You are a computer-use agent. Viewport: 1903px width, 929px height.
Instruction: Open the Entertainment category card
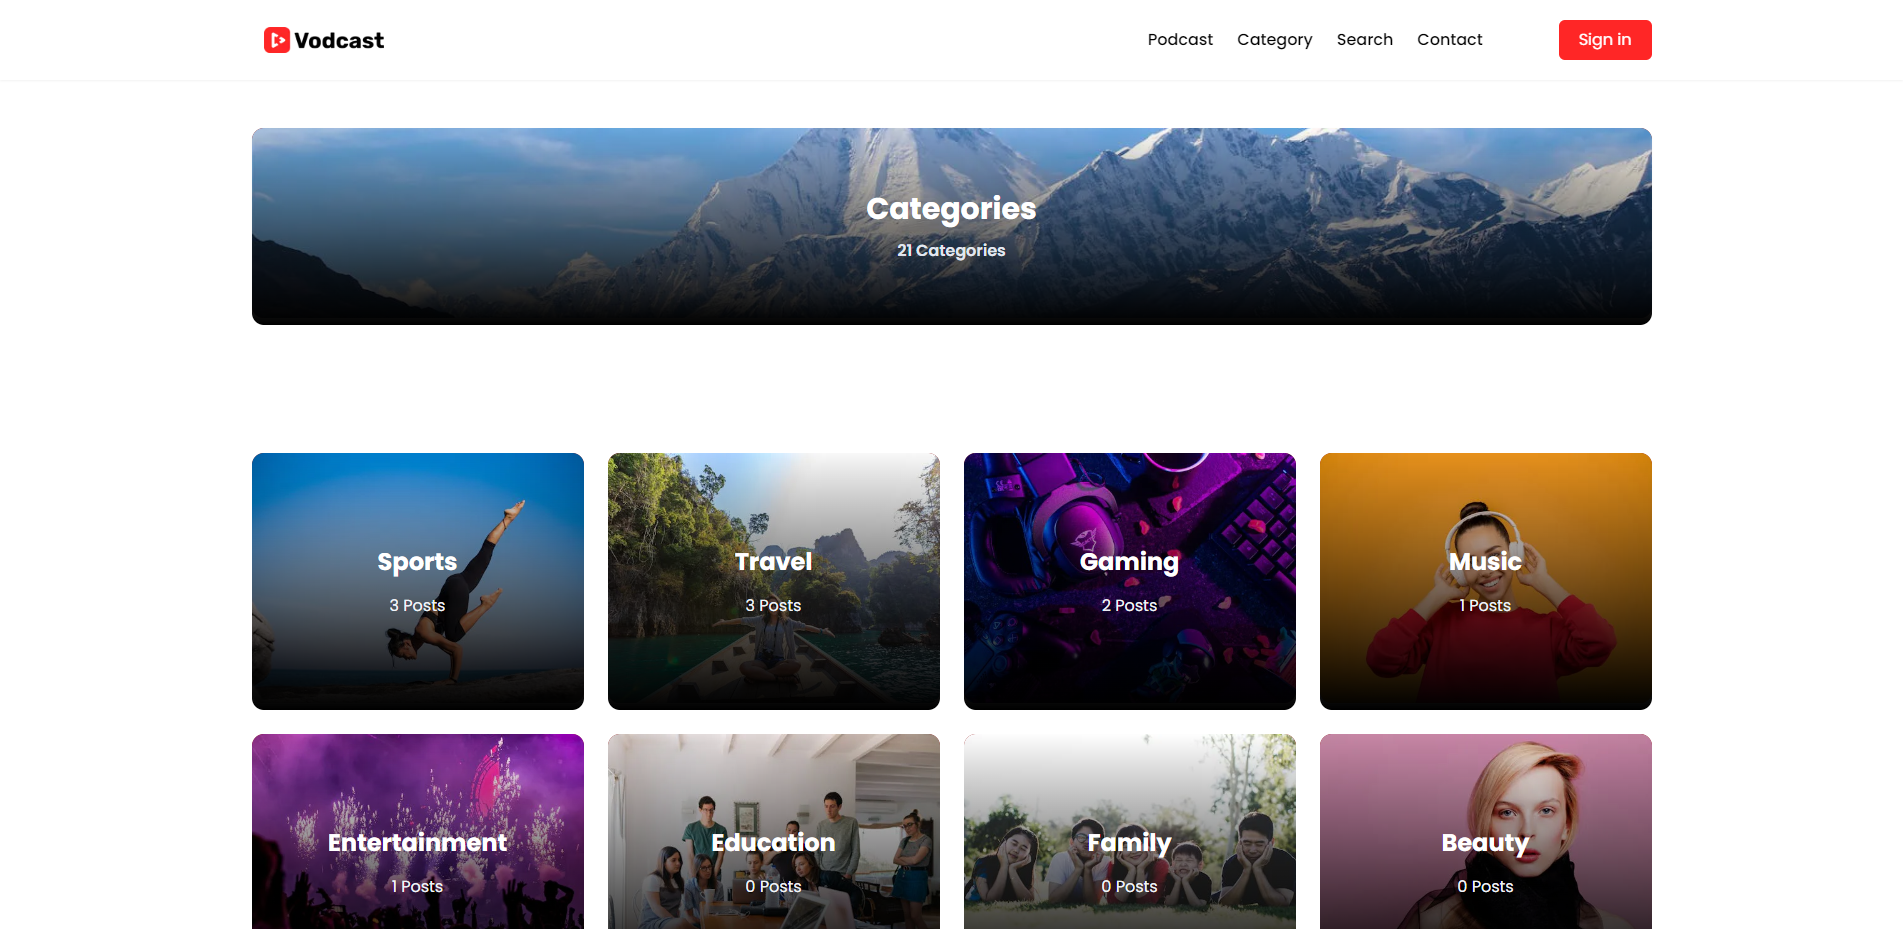[x=418, y=832]
